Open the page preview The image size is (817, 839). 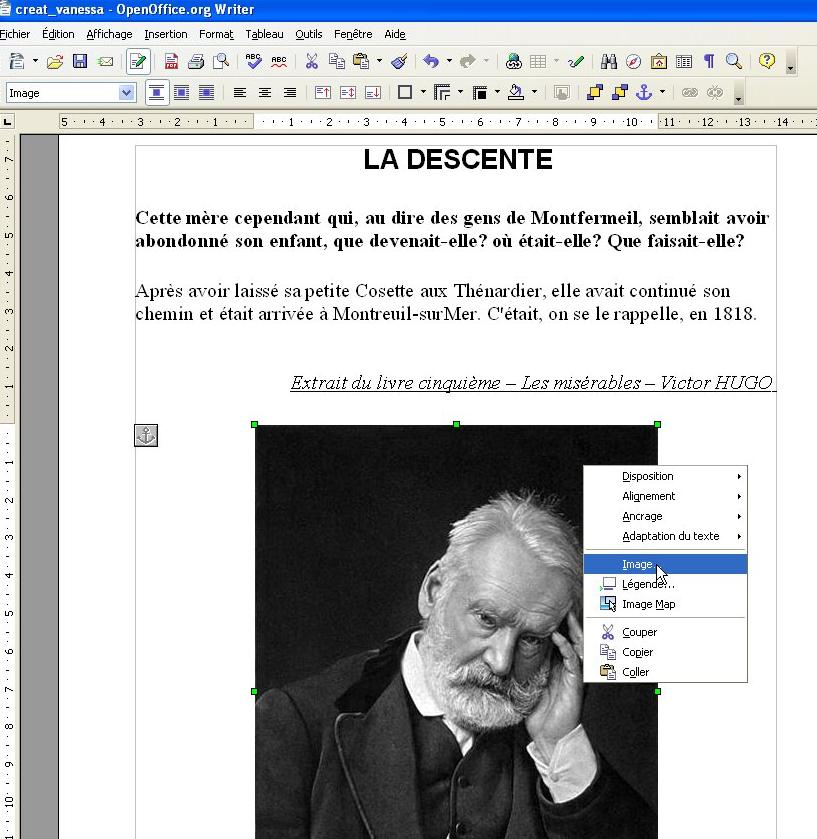tap(221, 62)
